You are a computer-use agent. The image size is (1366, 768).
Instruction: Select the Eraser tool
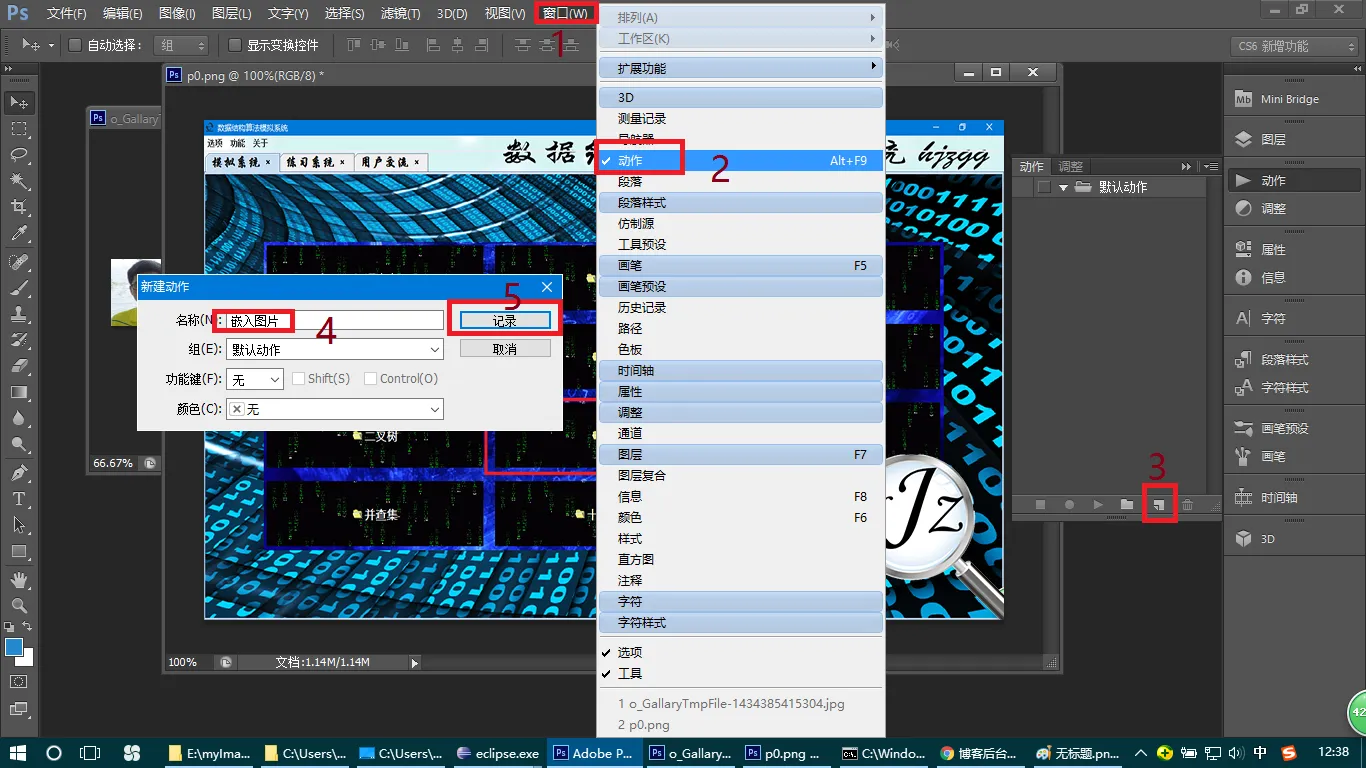(x=19, y=366)
